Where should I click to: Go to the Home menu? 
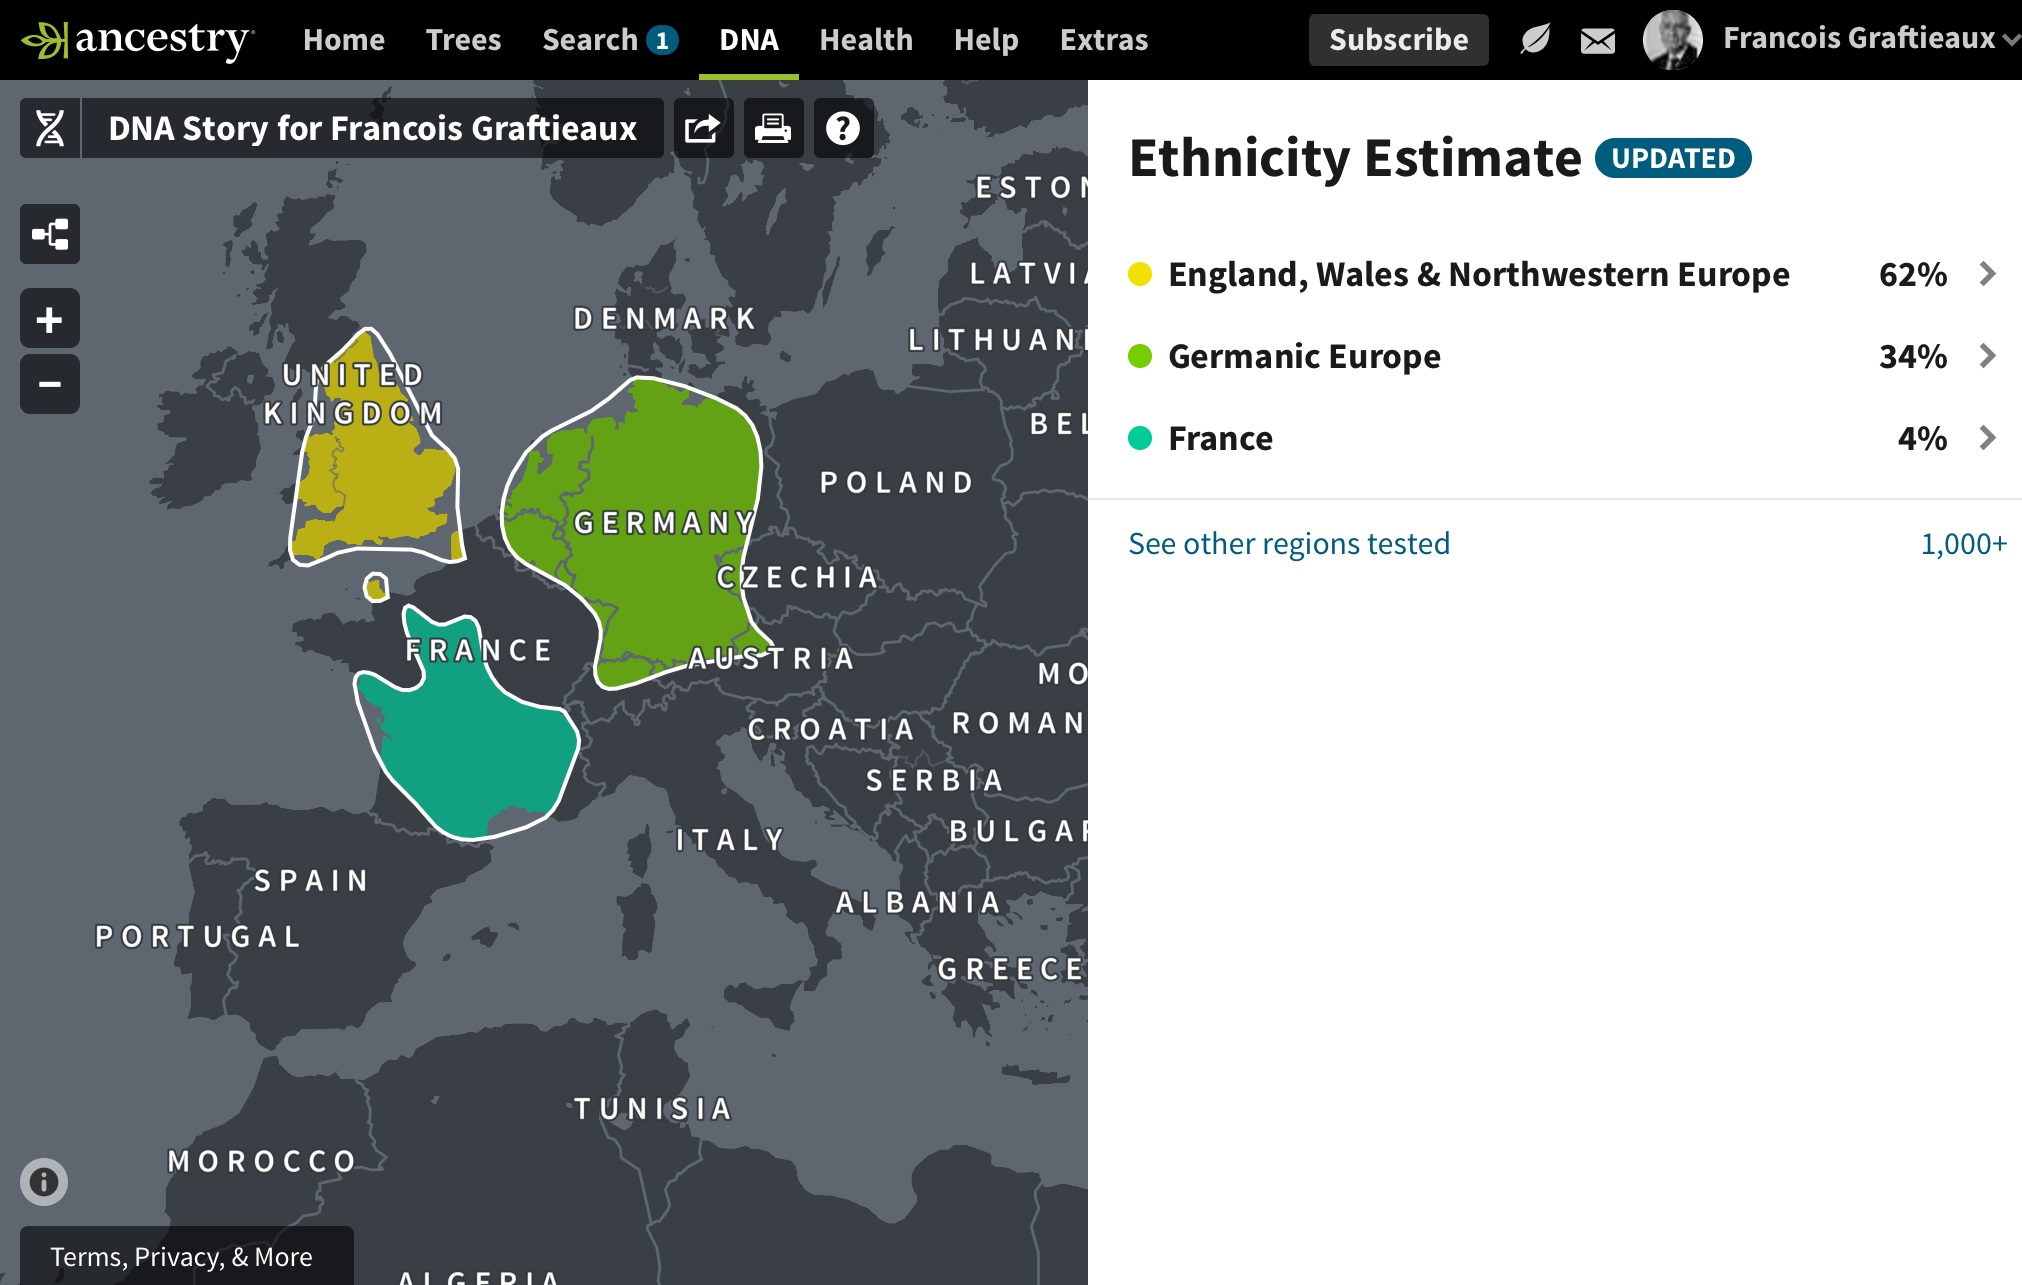pyautogui.click(x=344, y=40)
